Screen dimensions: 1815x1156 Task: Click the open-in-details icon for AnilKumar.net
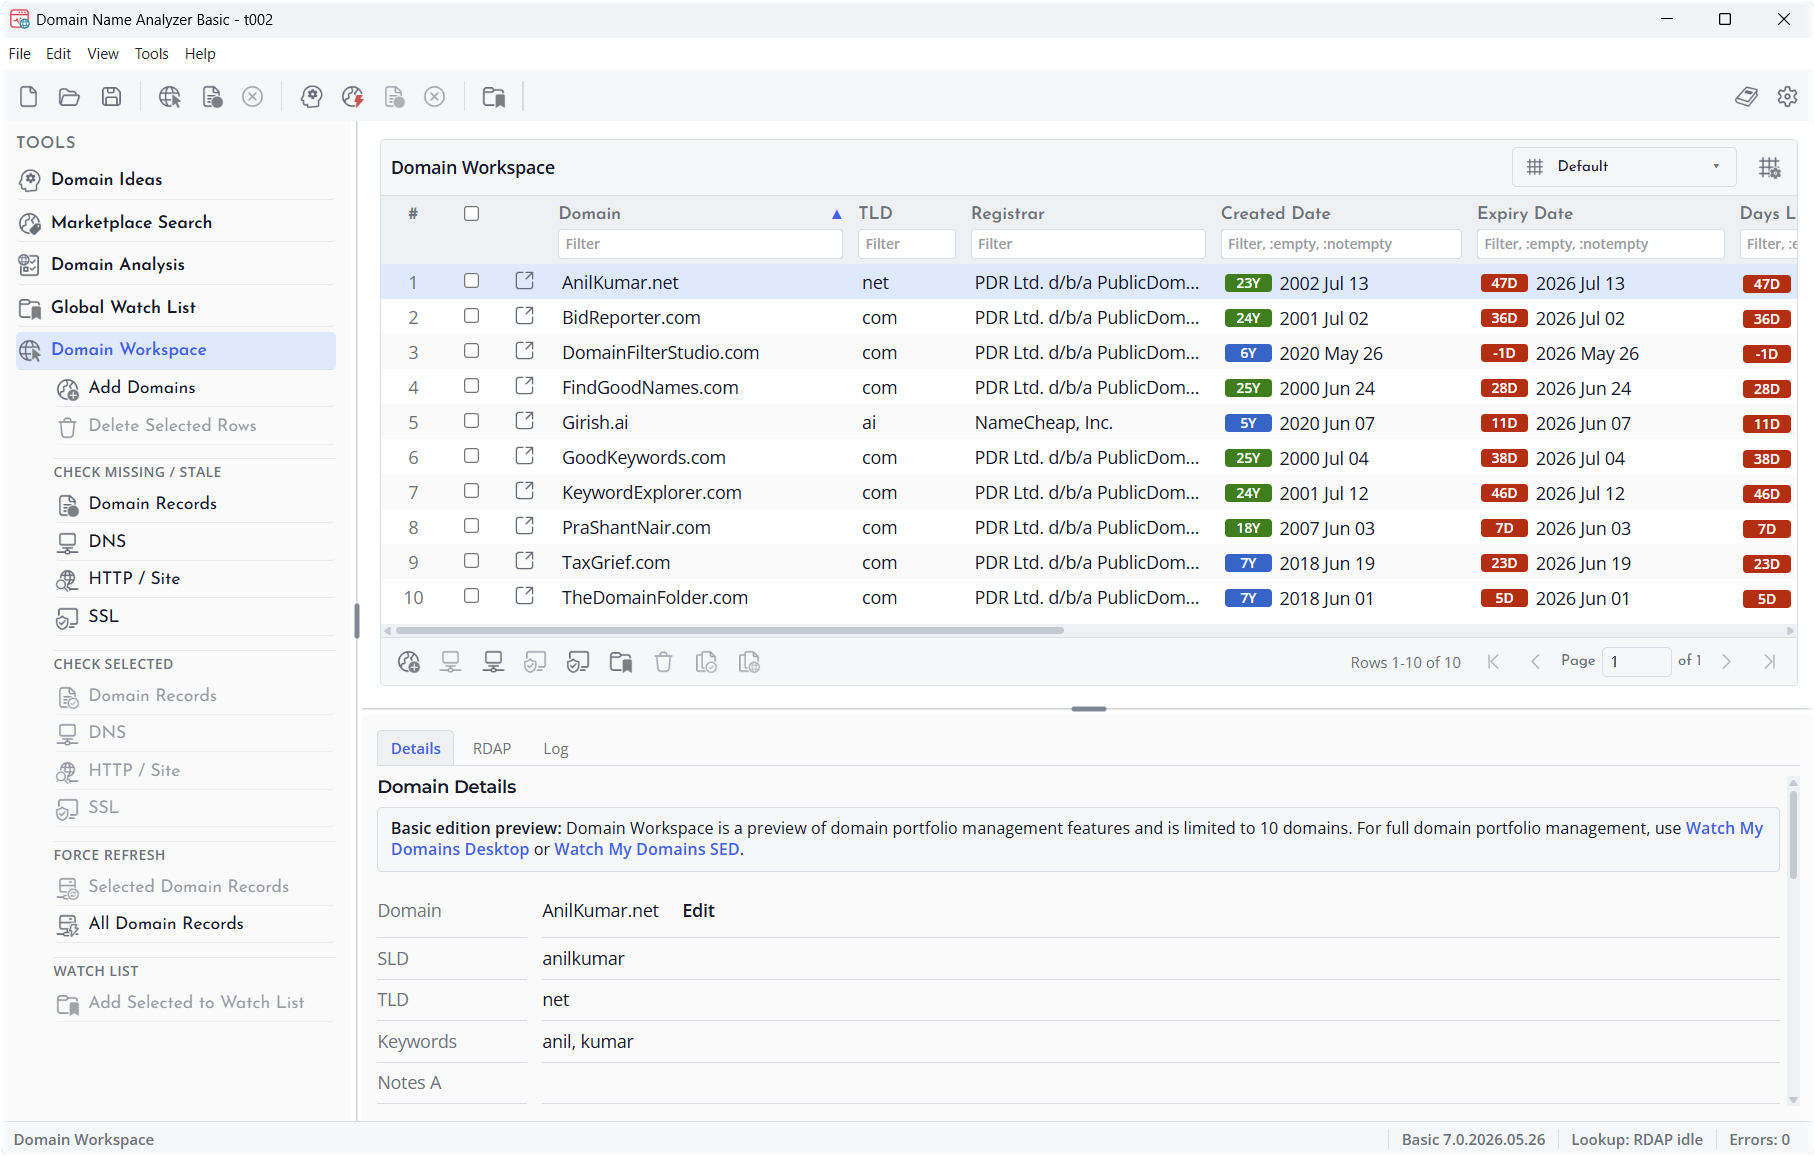click(x=525, y=281)
